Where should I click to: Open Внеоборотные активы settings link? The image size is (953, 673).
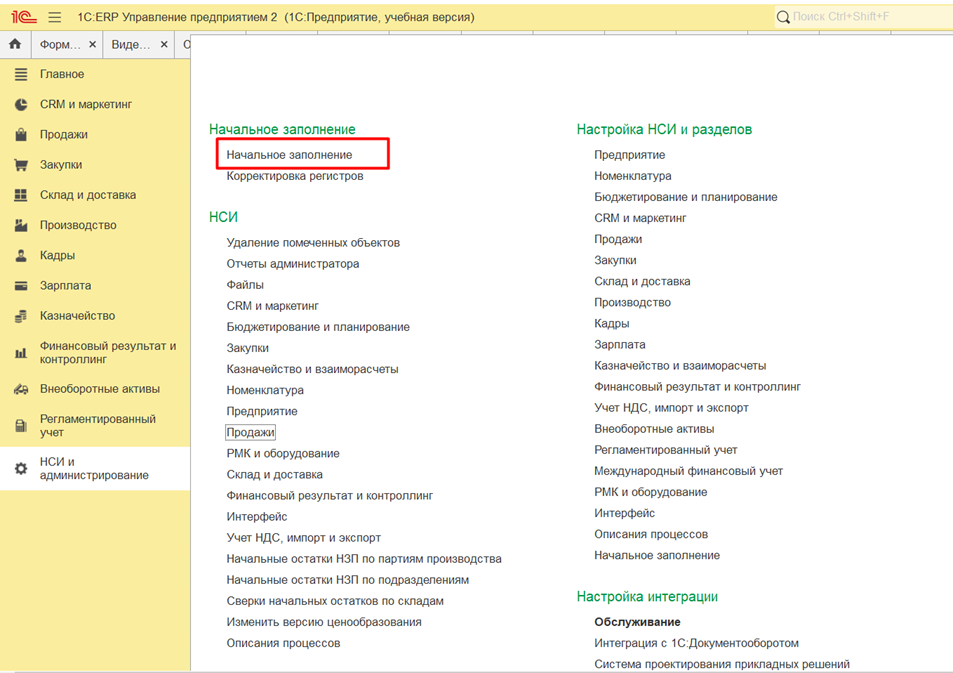[654, 429]
